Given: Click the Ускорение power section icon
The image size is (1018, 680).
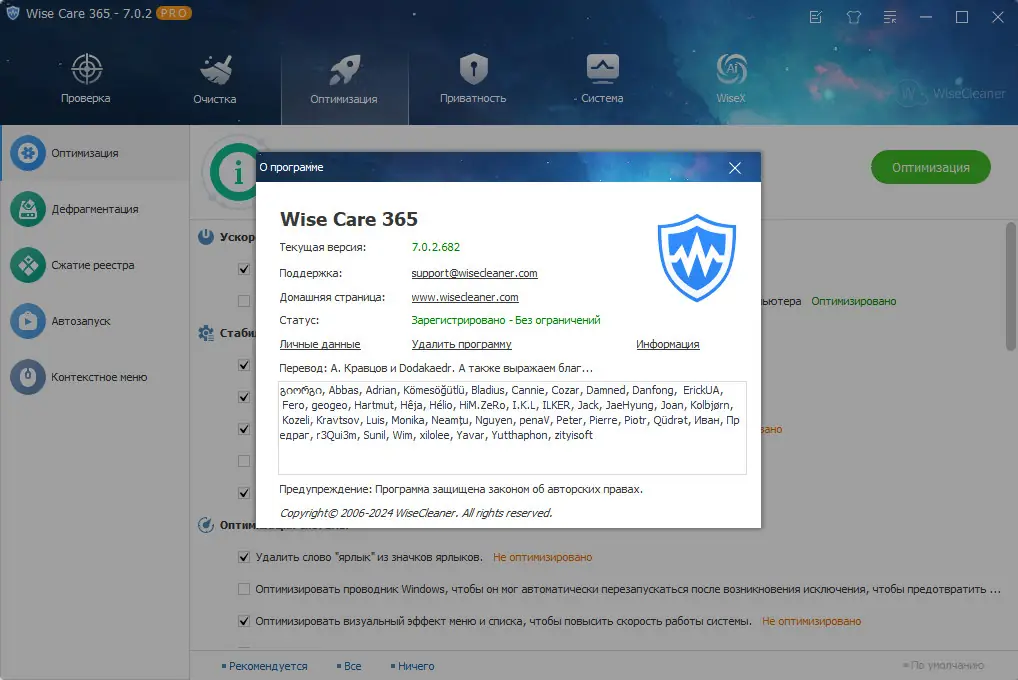Looking at the screenshot, I should point(206,237).
